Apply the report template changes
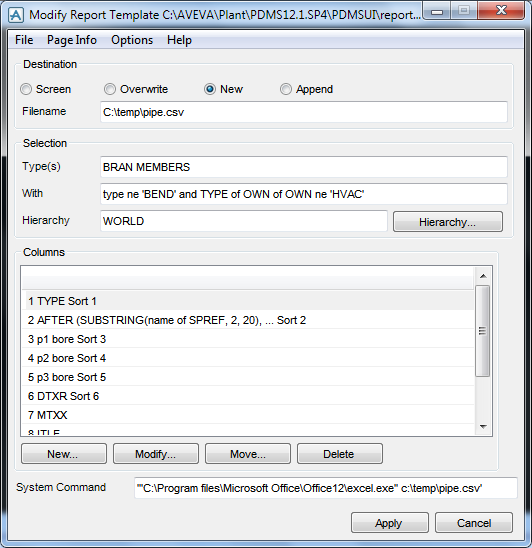 [x=390, y=523]
